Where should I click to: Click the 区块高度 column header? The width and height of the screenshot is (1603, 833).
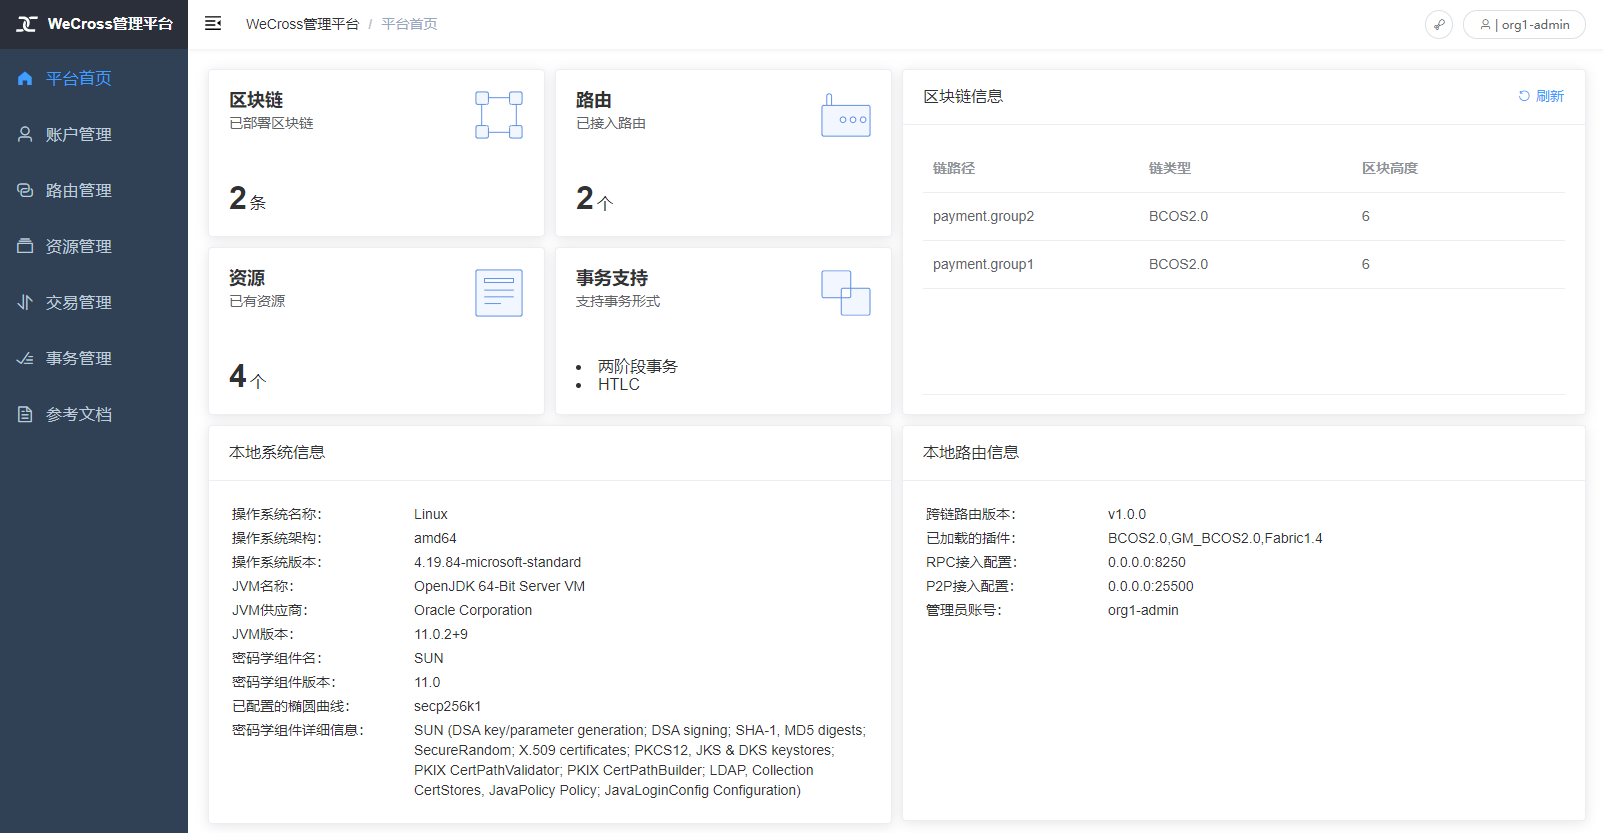coord(1390,168)
